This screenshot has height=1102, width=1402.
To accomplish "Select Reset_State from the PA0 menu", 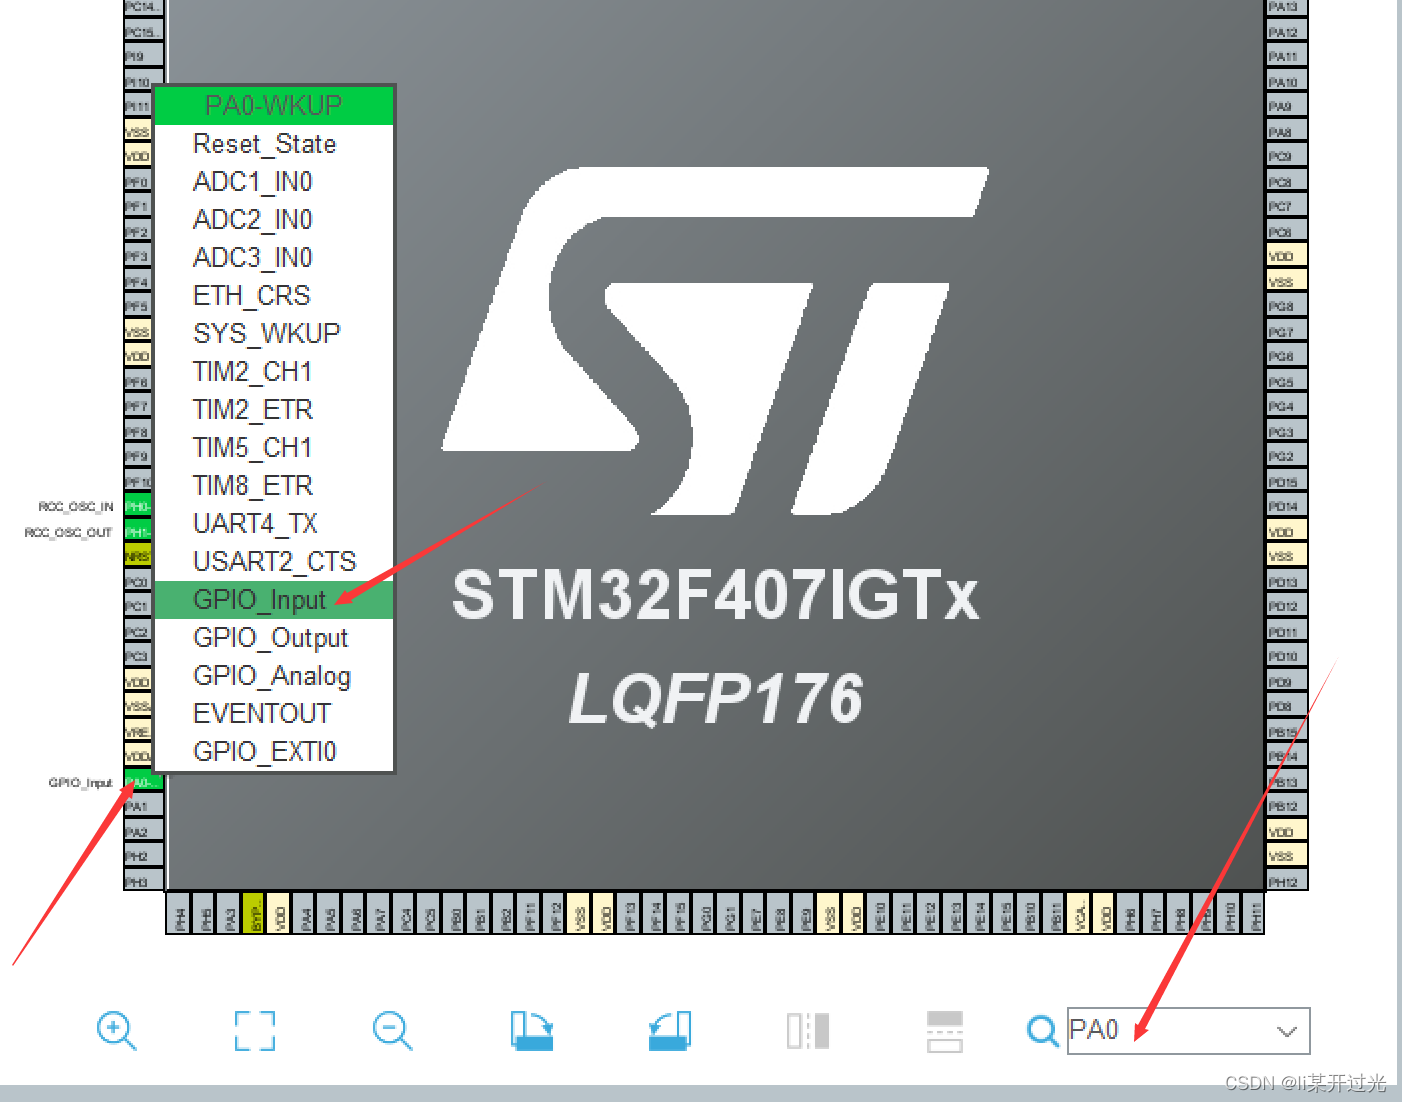I will tap(264, 143).
